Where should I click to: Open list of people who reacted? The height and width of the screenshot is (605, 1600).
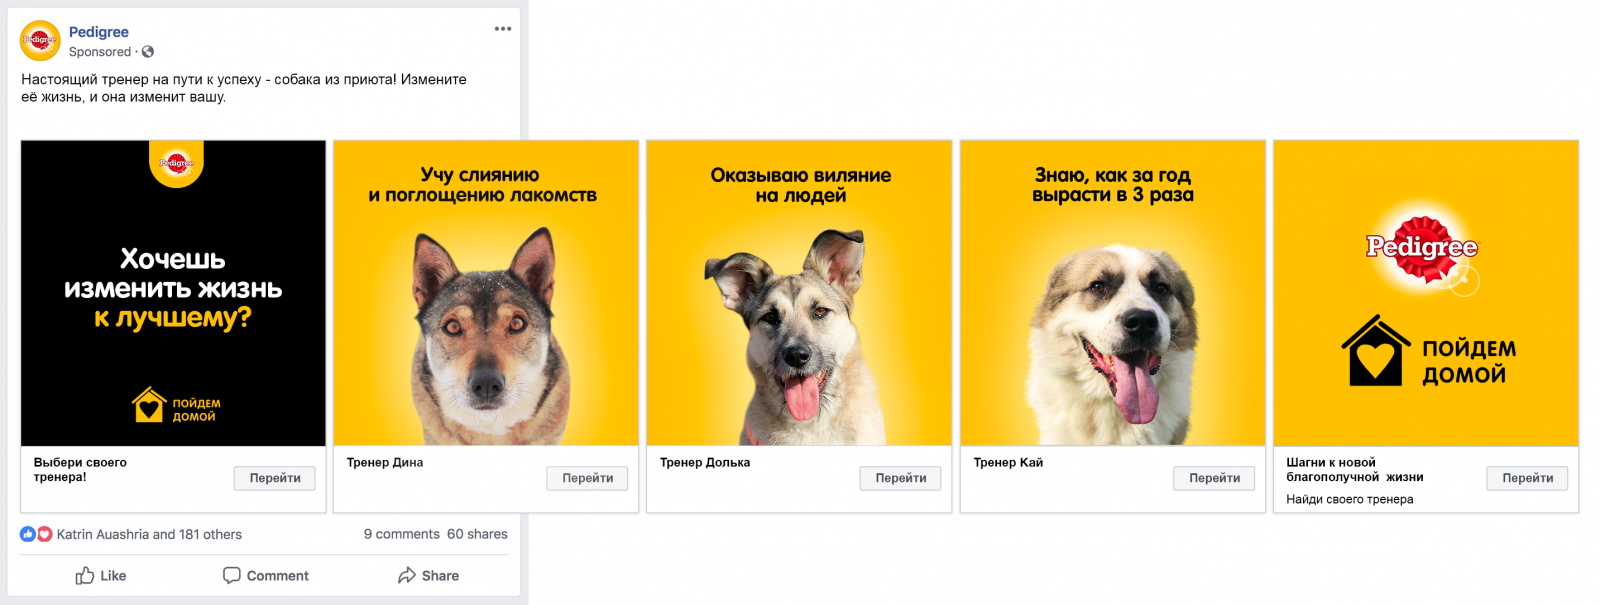point(149,534)
